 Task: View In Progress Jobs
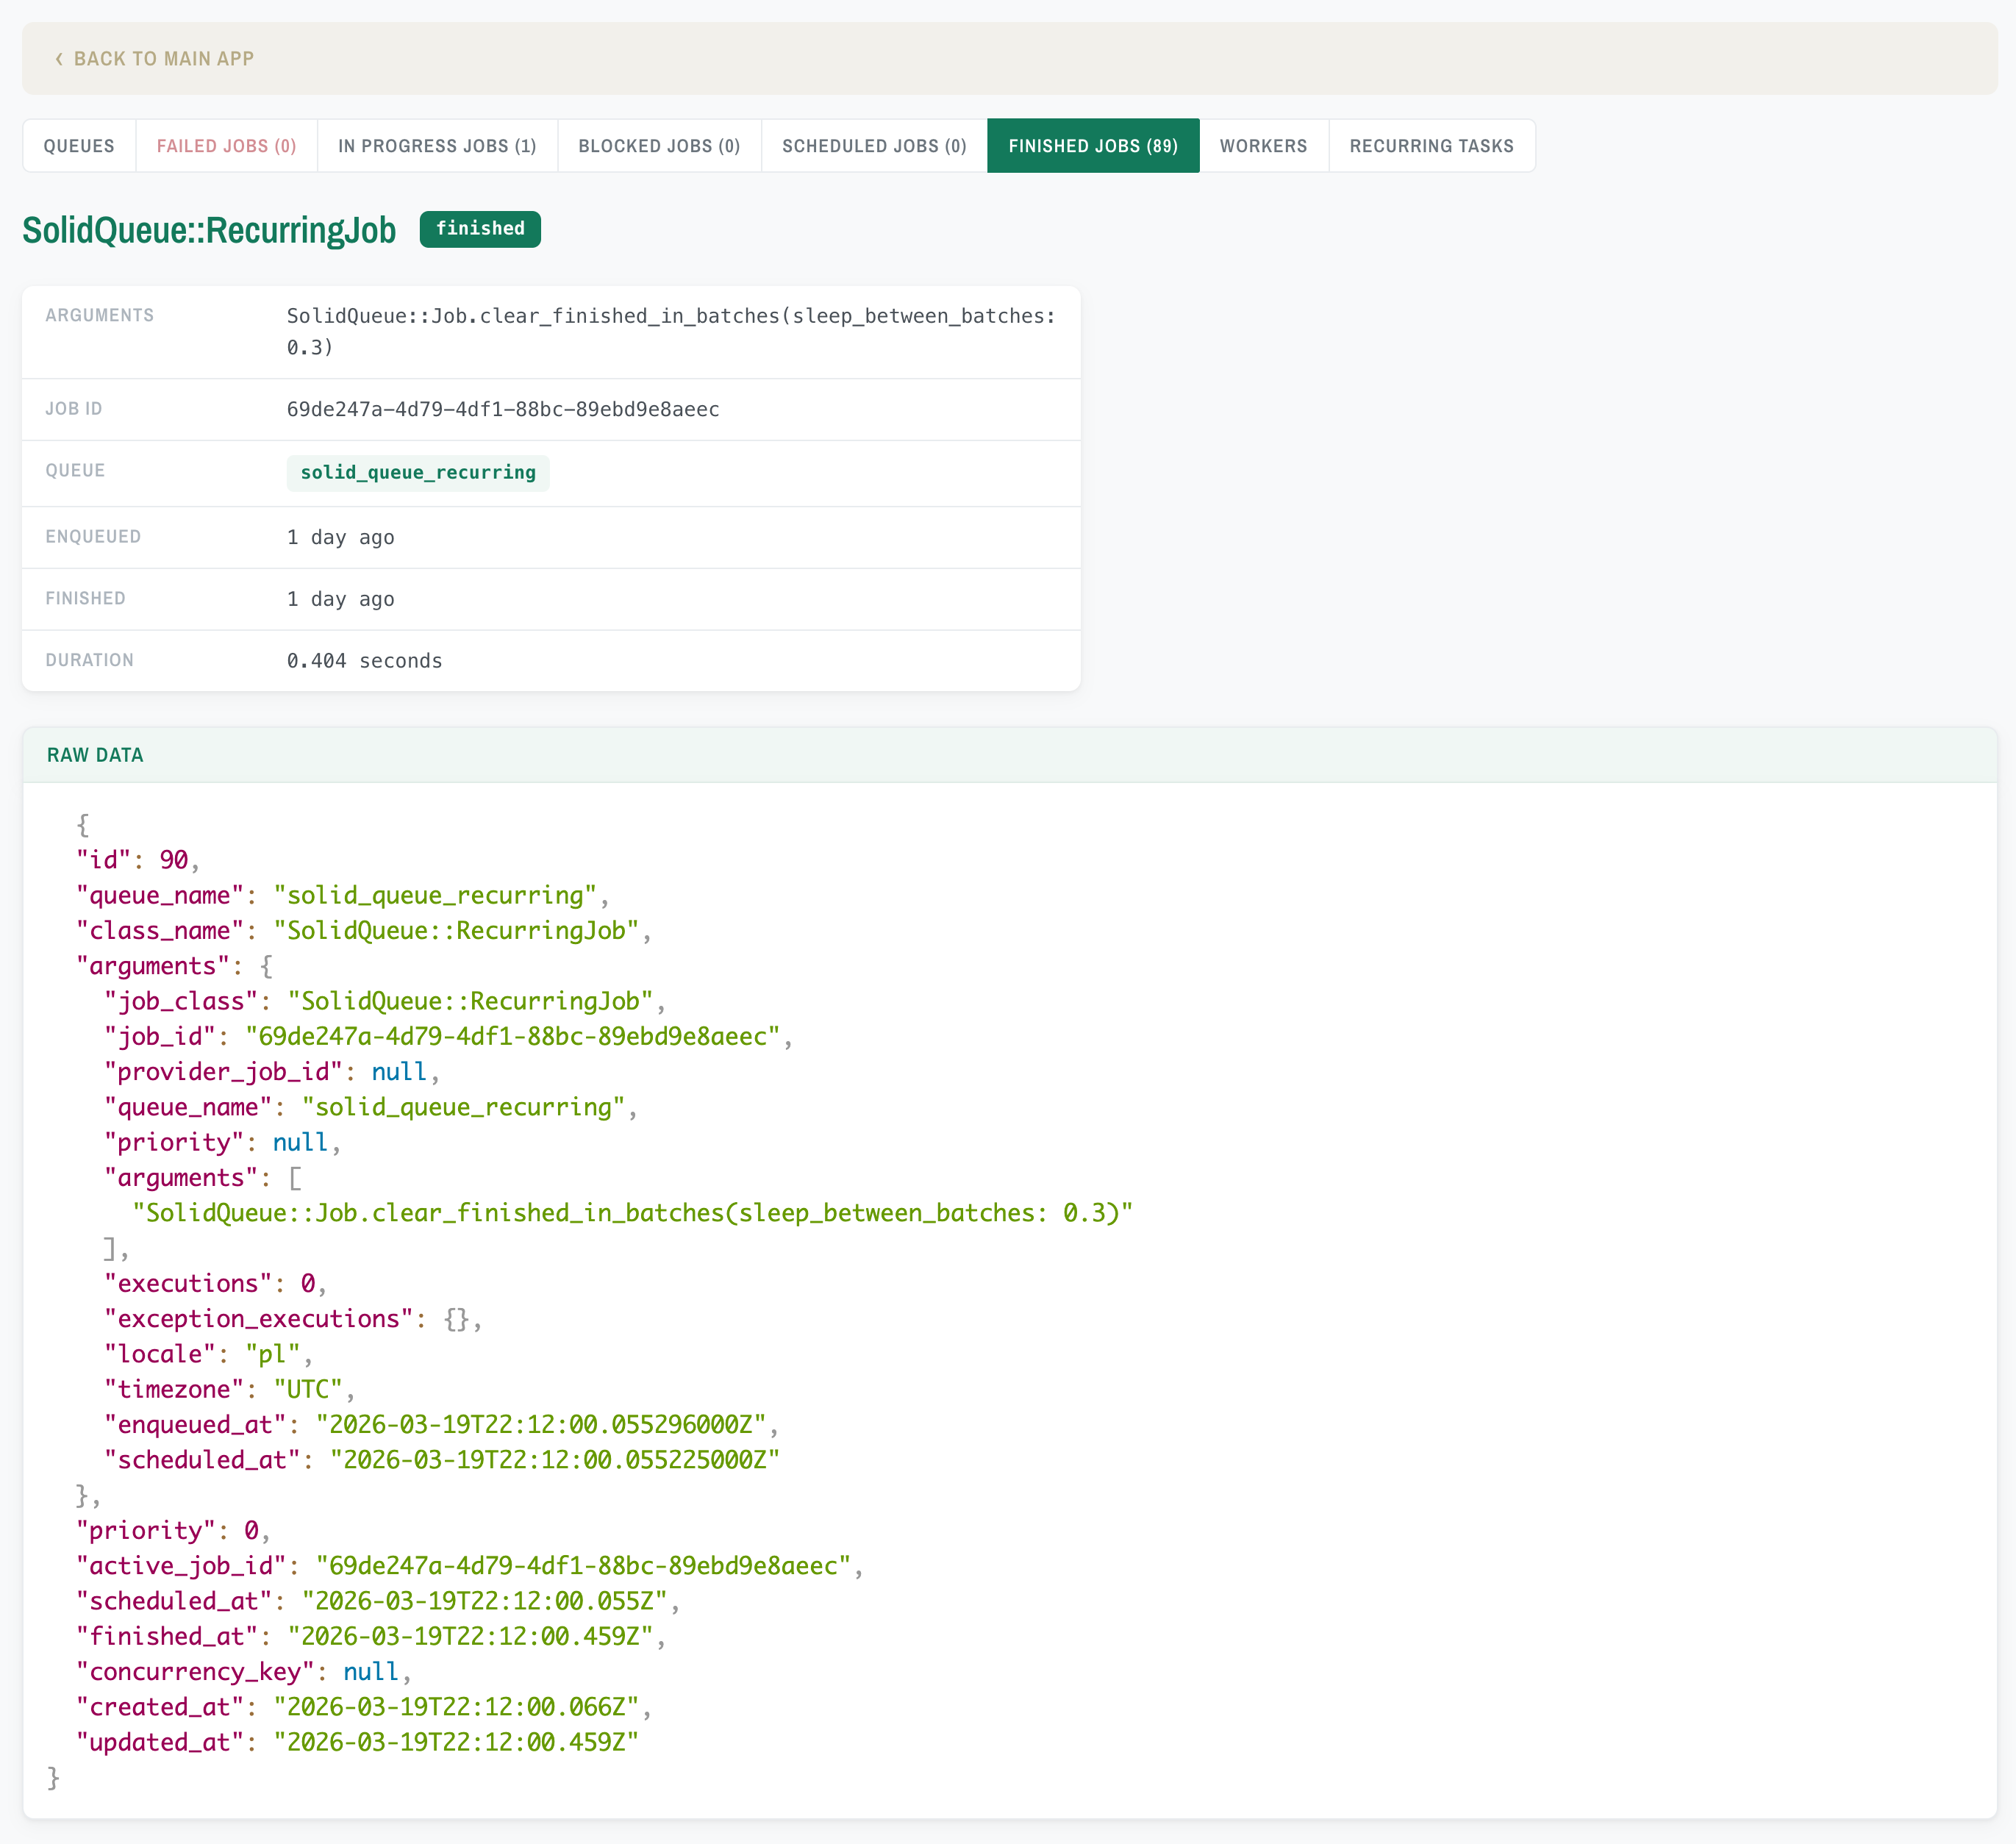437,145
